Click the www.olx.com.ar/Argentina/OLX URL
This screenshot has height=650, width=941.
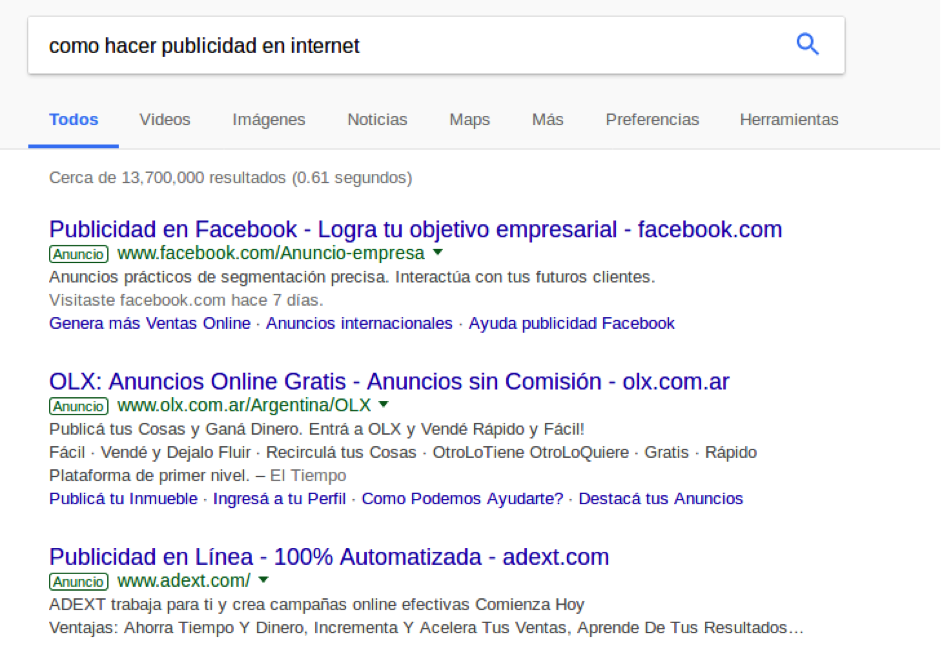[x=244, y=405]
